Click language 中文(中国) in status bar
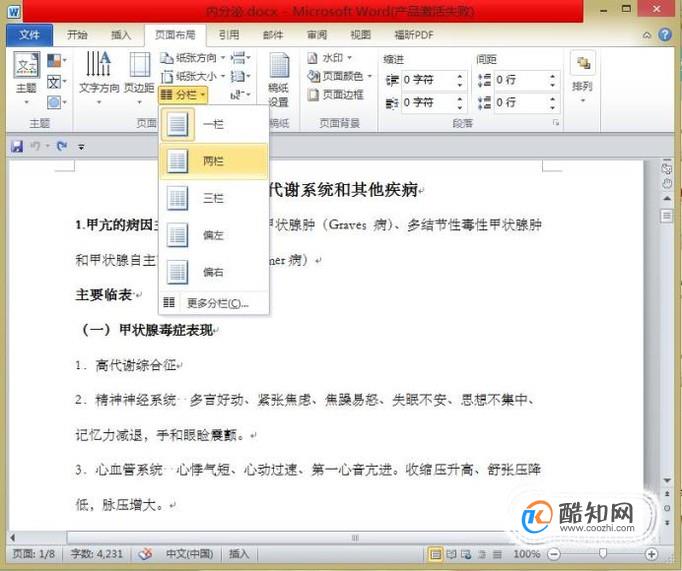This screenshot has width=682, height=571. pos(190,554)
